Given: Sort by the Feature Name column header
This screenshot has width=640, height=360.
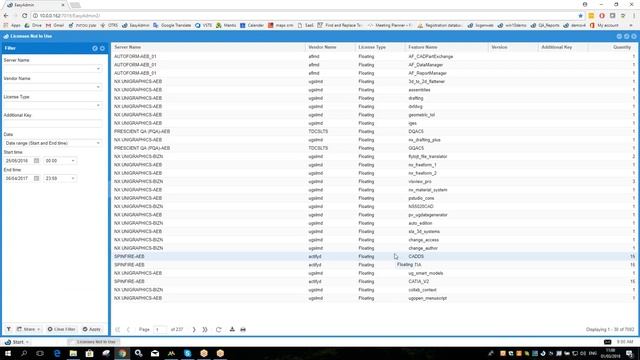Looking at the screenshot, I should coord(447,47).
